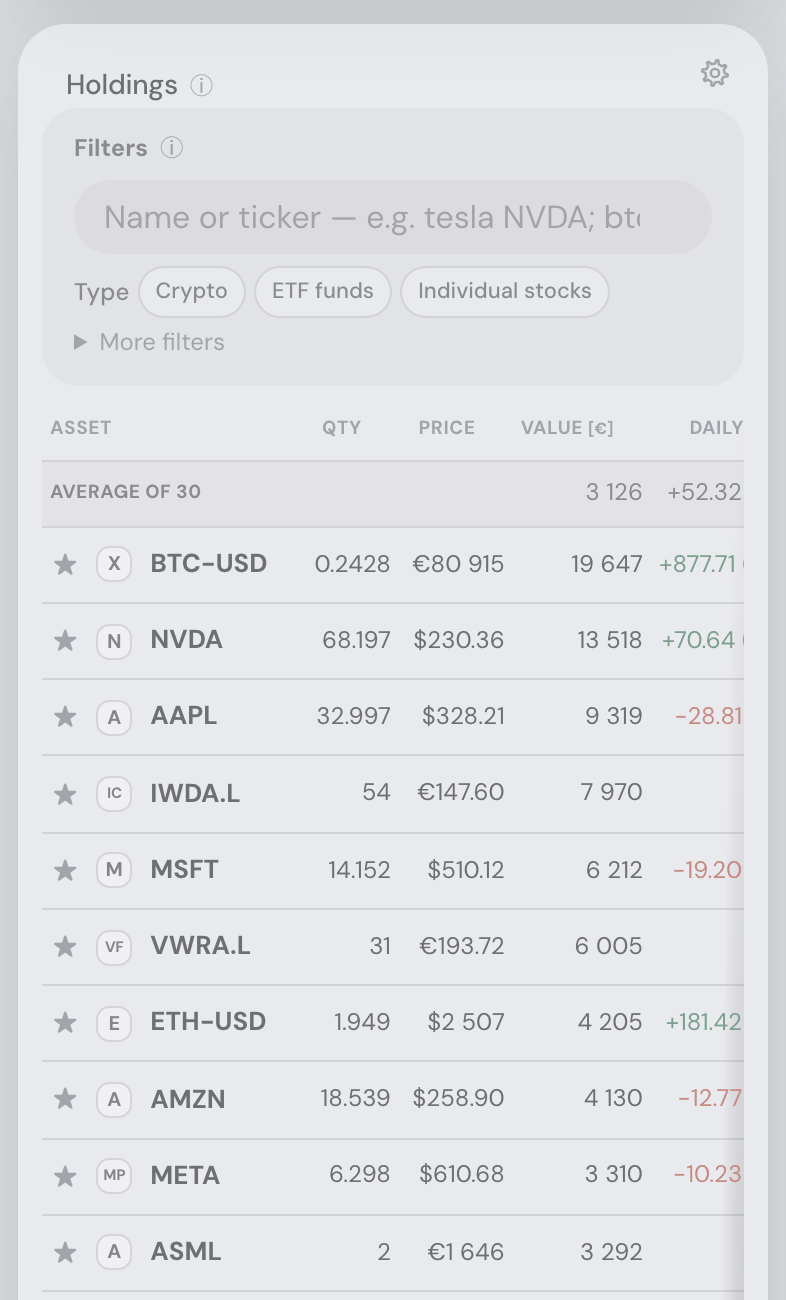Image resolution: width=786 pixels, height=1300 pixels.
Task: Select the Individual stocks filter chip
Action: pos(505,292)
